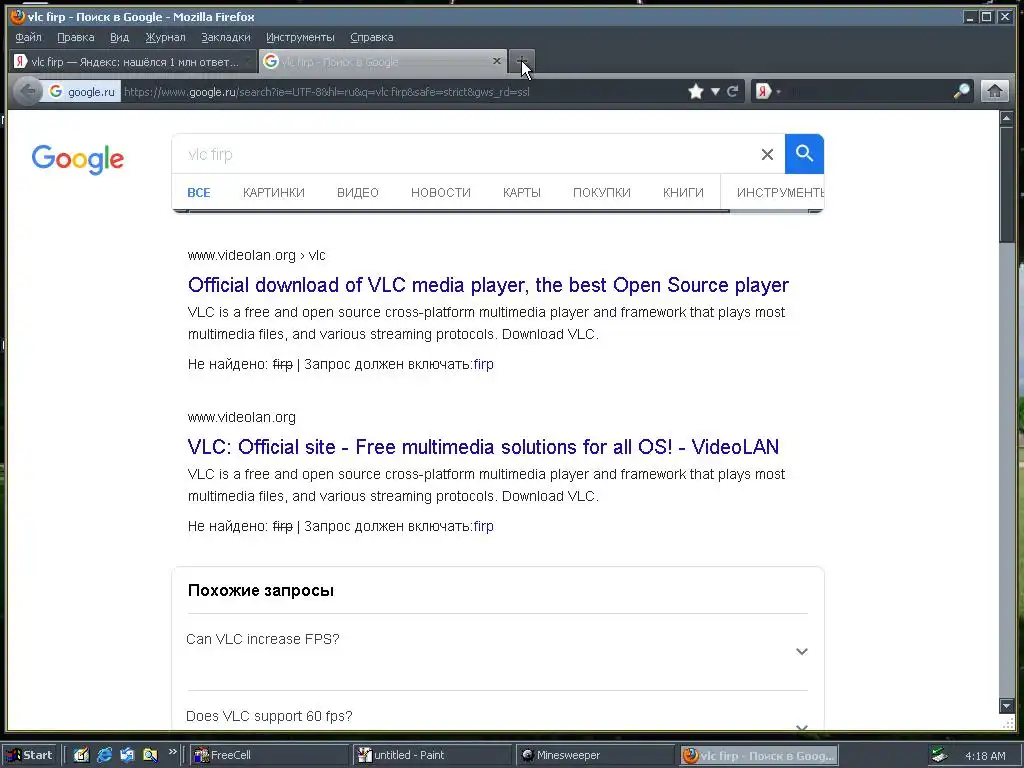Viewport: 1024px width, 768px height.
Task: Open the Вид menu
Action: pyautogui.click(x=120, y=37)
